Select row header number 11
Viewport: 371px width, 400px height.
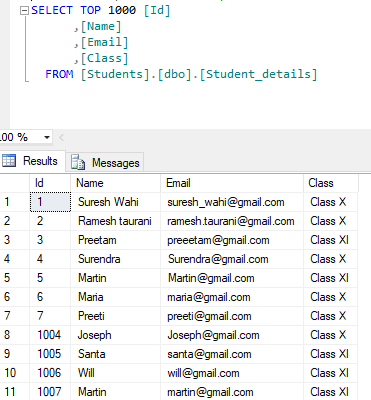[x=15, y=392]
